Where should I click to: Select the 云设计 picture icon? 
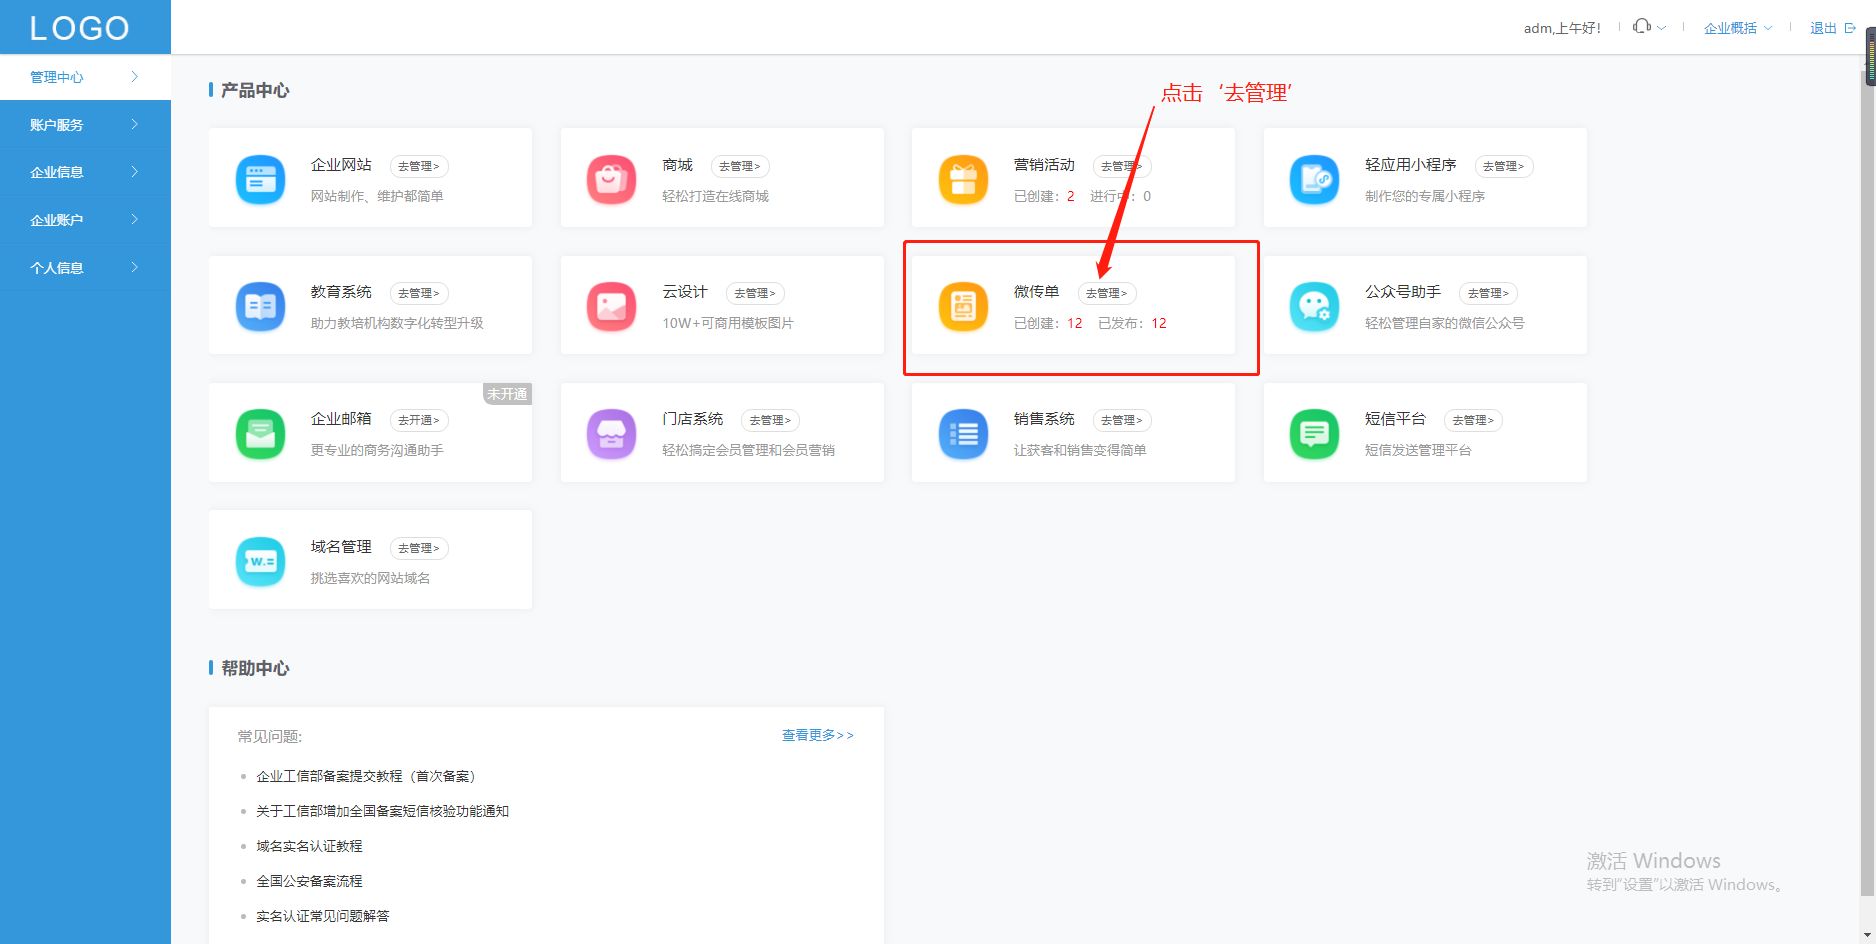coord(611,307)
